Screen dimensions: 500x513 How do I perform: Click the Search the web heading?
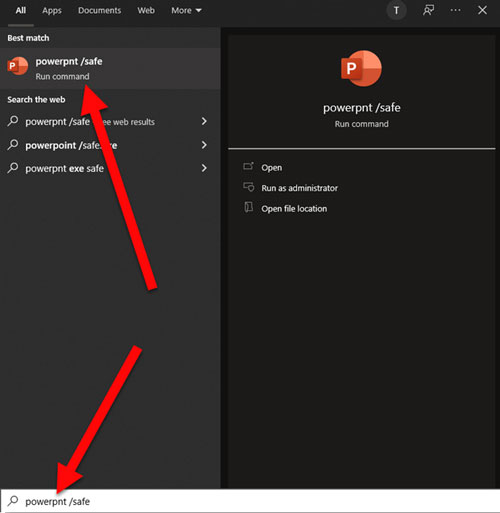coord(36,100)
